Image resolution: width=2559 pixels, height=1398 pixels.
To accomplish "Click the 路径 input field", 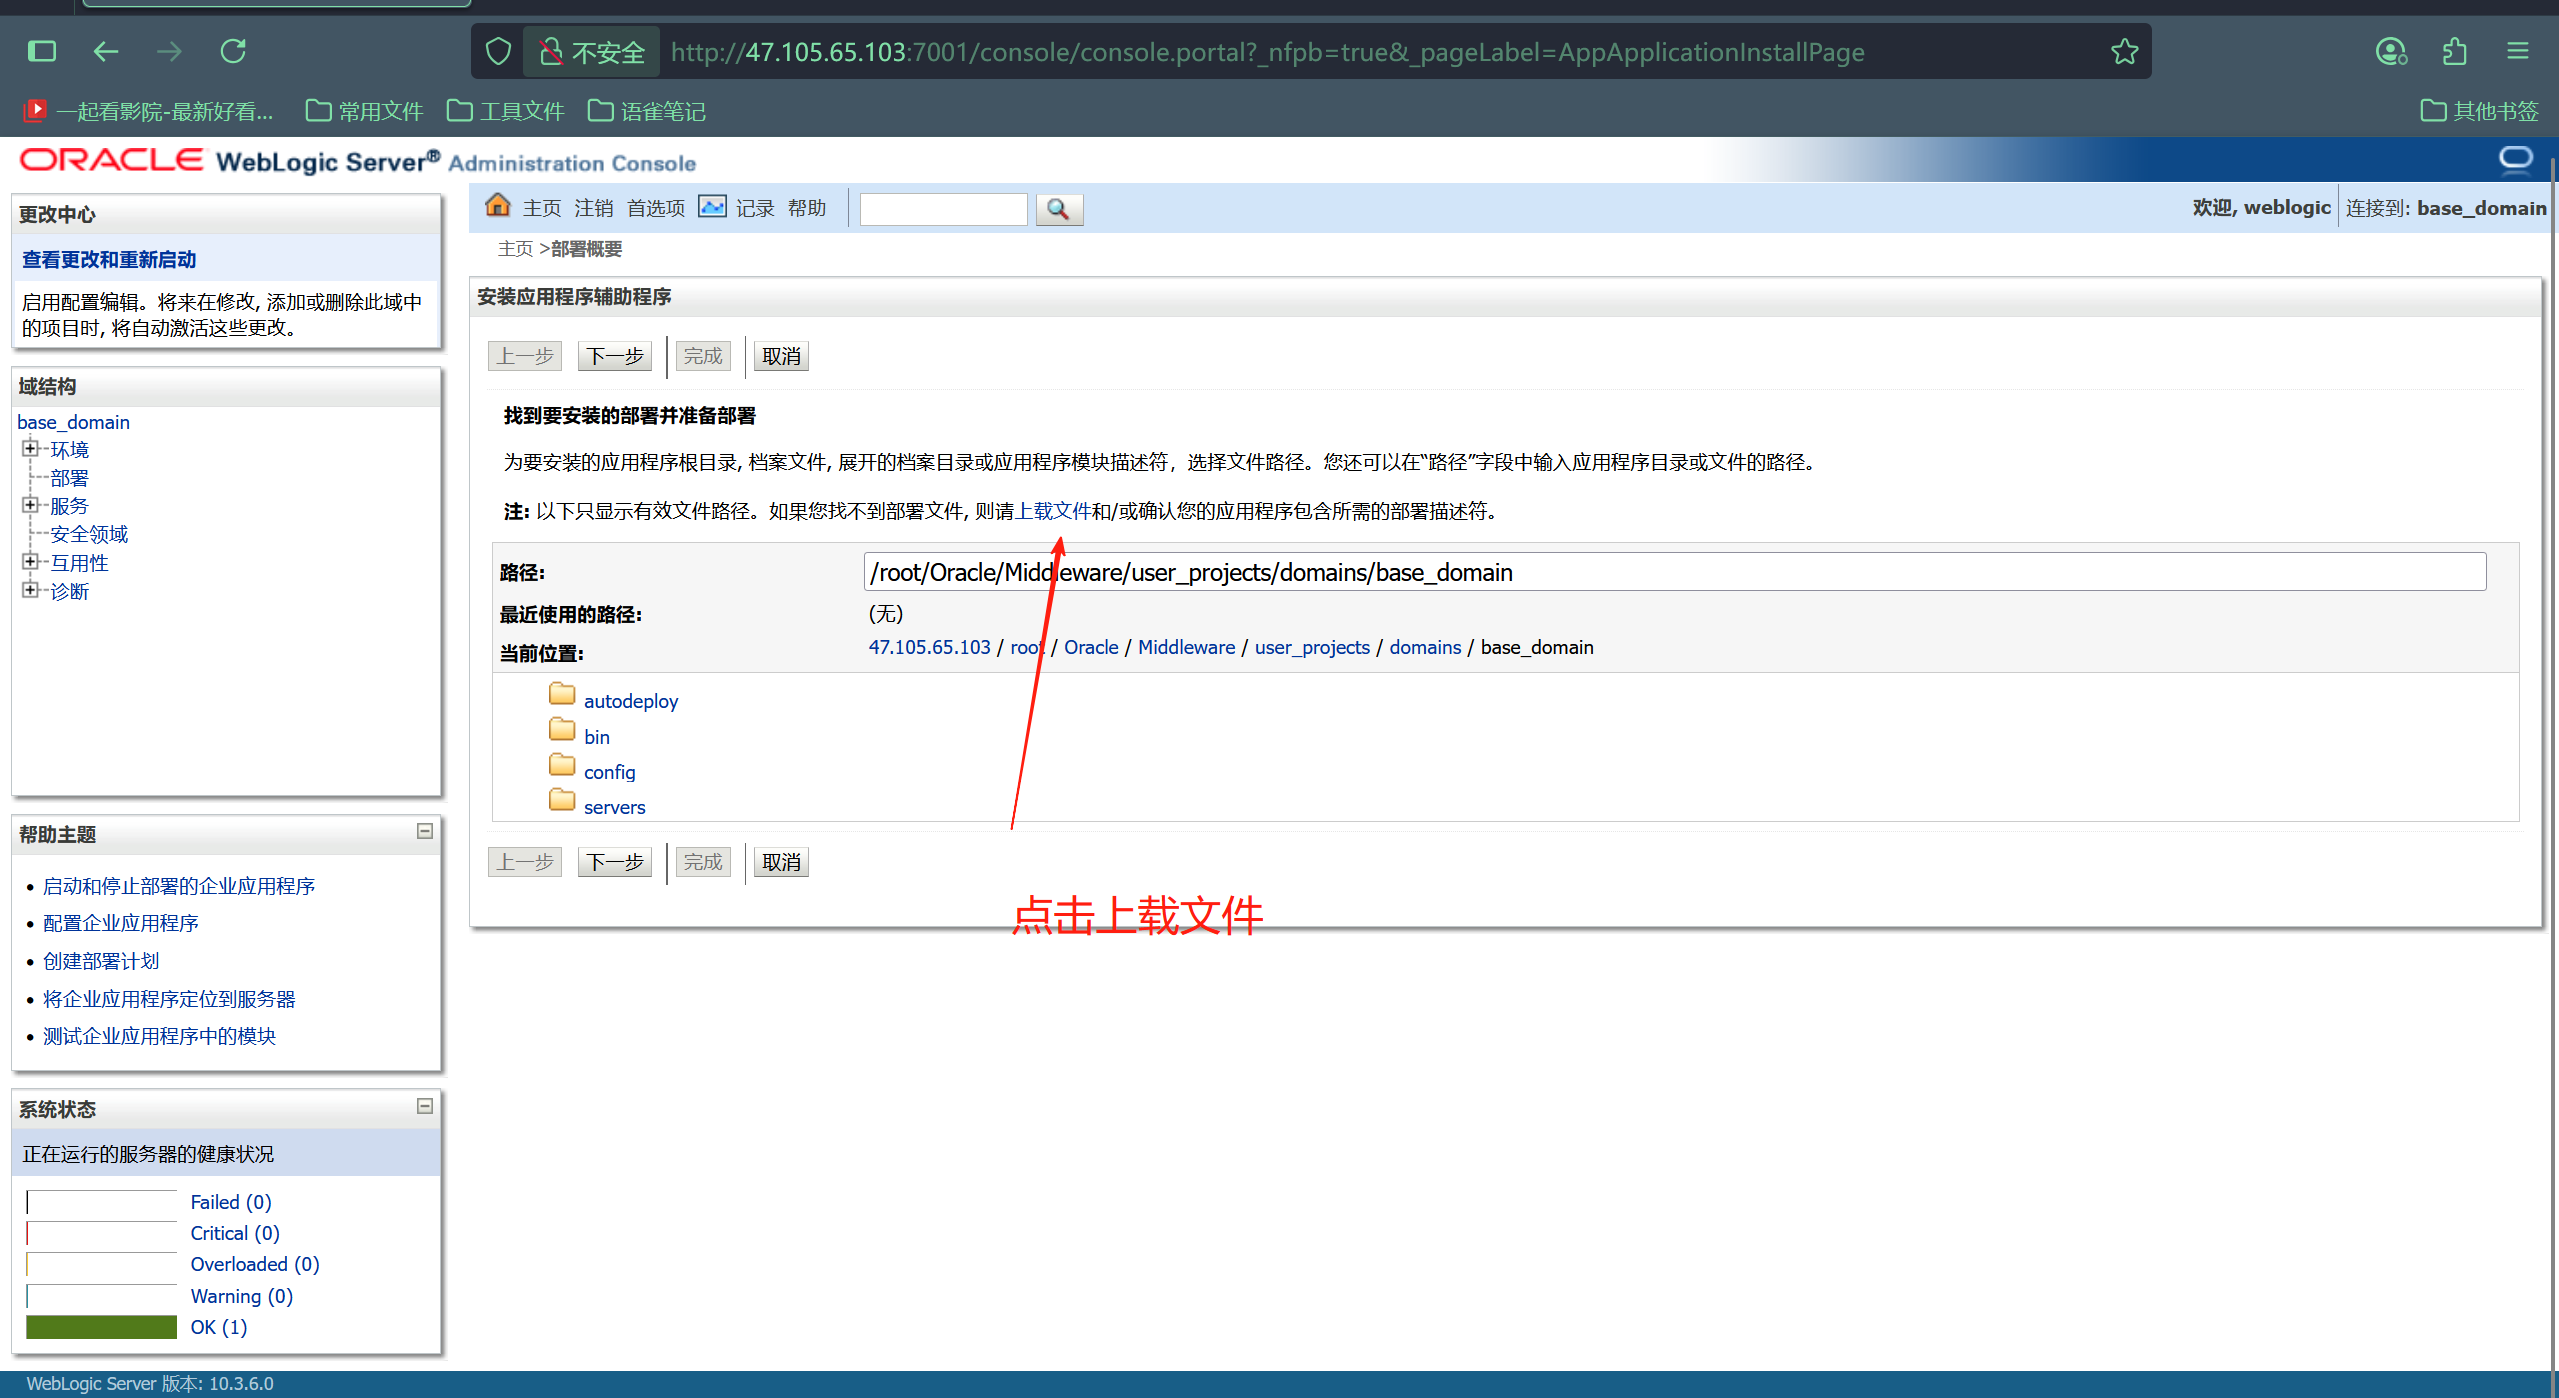I will (x=1674, y=572).
